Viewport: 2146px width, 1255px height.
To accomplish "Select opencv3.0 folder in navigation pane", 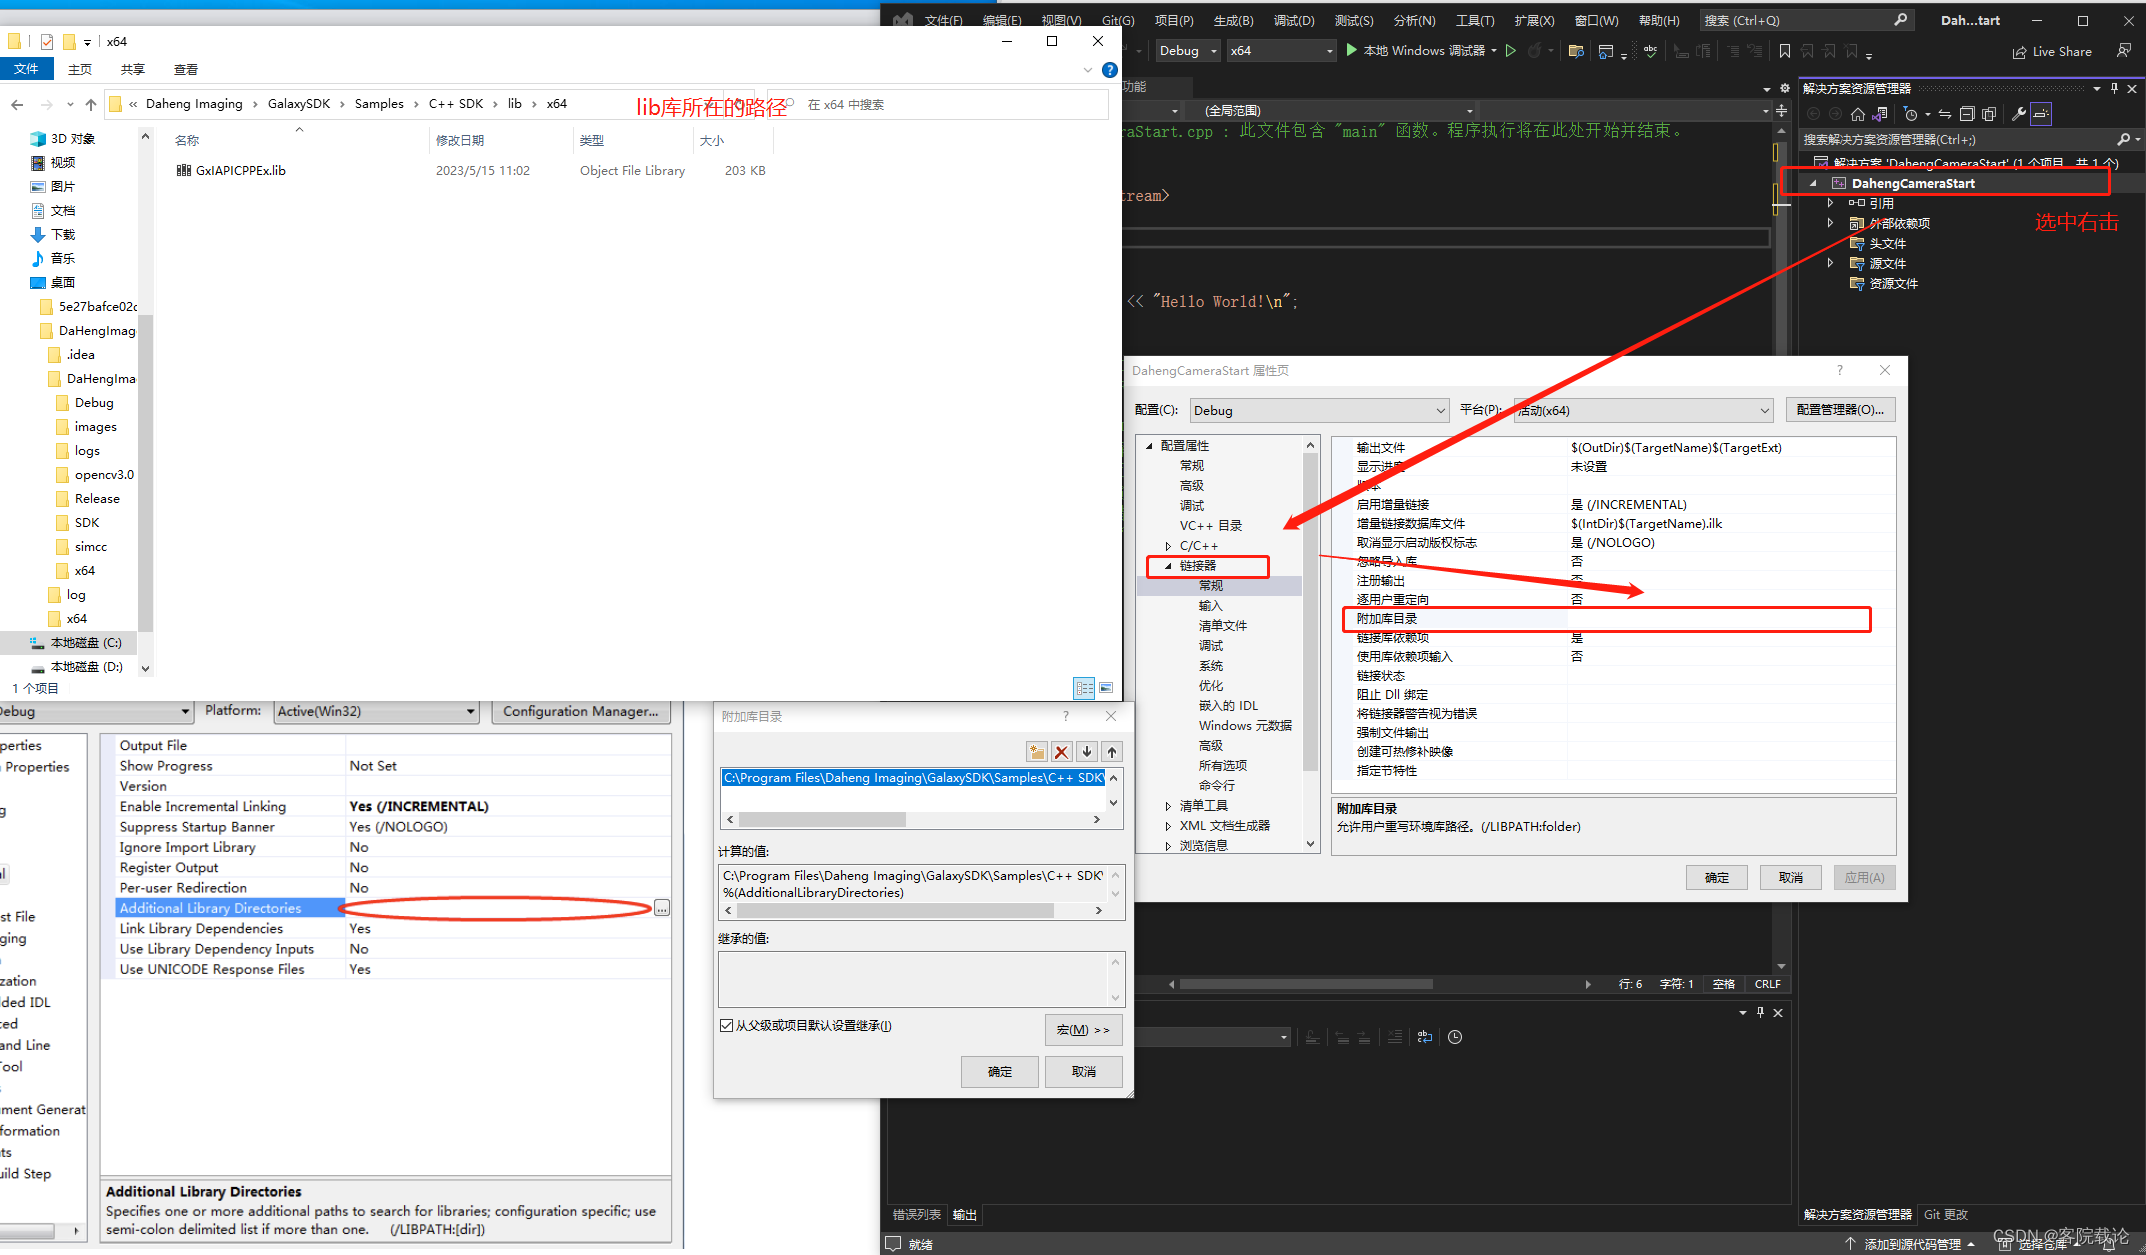I will point(94,475).
